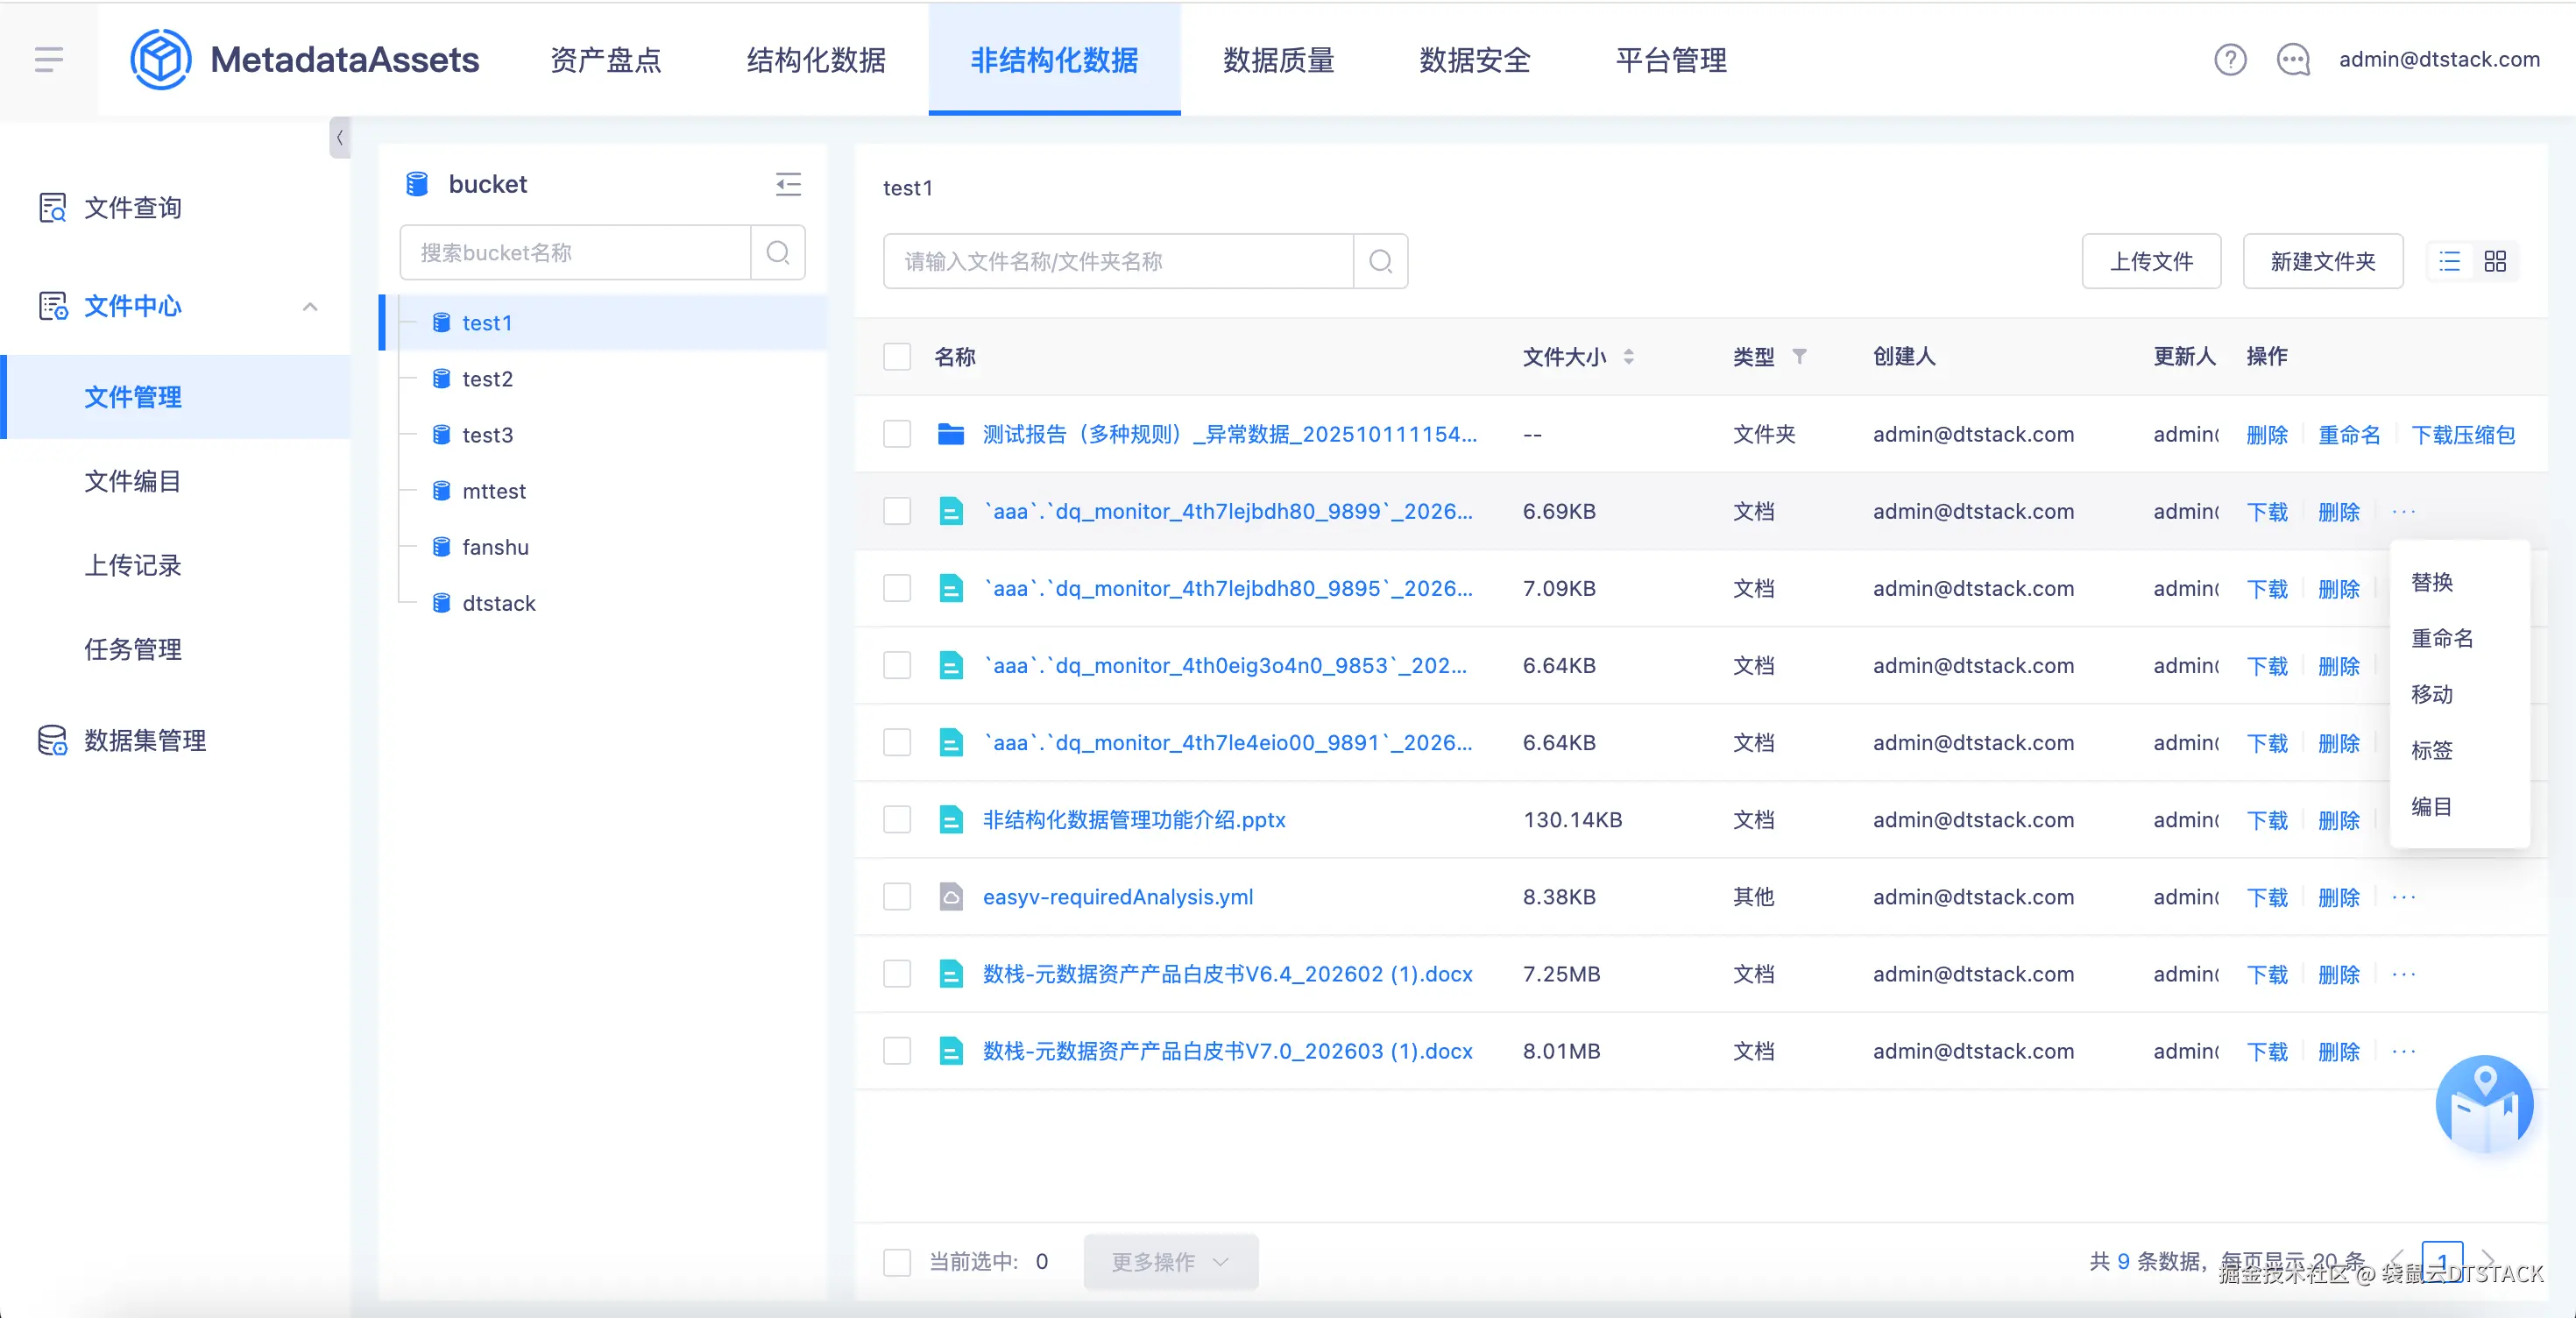This screenshot has width=2576, height=1318.
Task: Click the hamburger menu icon top left
Action: 48,60
